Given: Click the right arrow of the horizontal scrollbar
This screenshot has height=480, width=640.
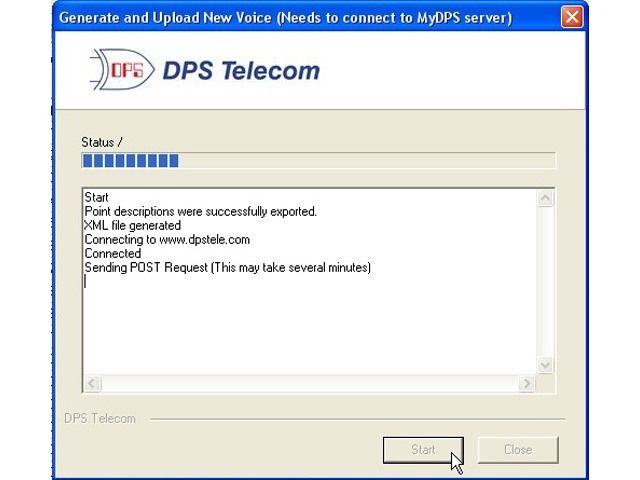Looking at the screenshot, I should pos(527,383).
